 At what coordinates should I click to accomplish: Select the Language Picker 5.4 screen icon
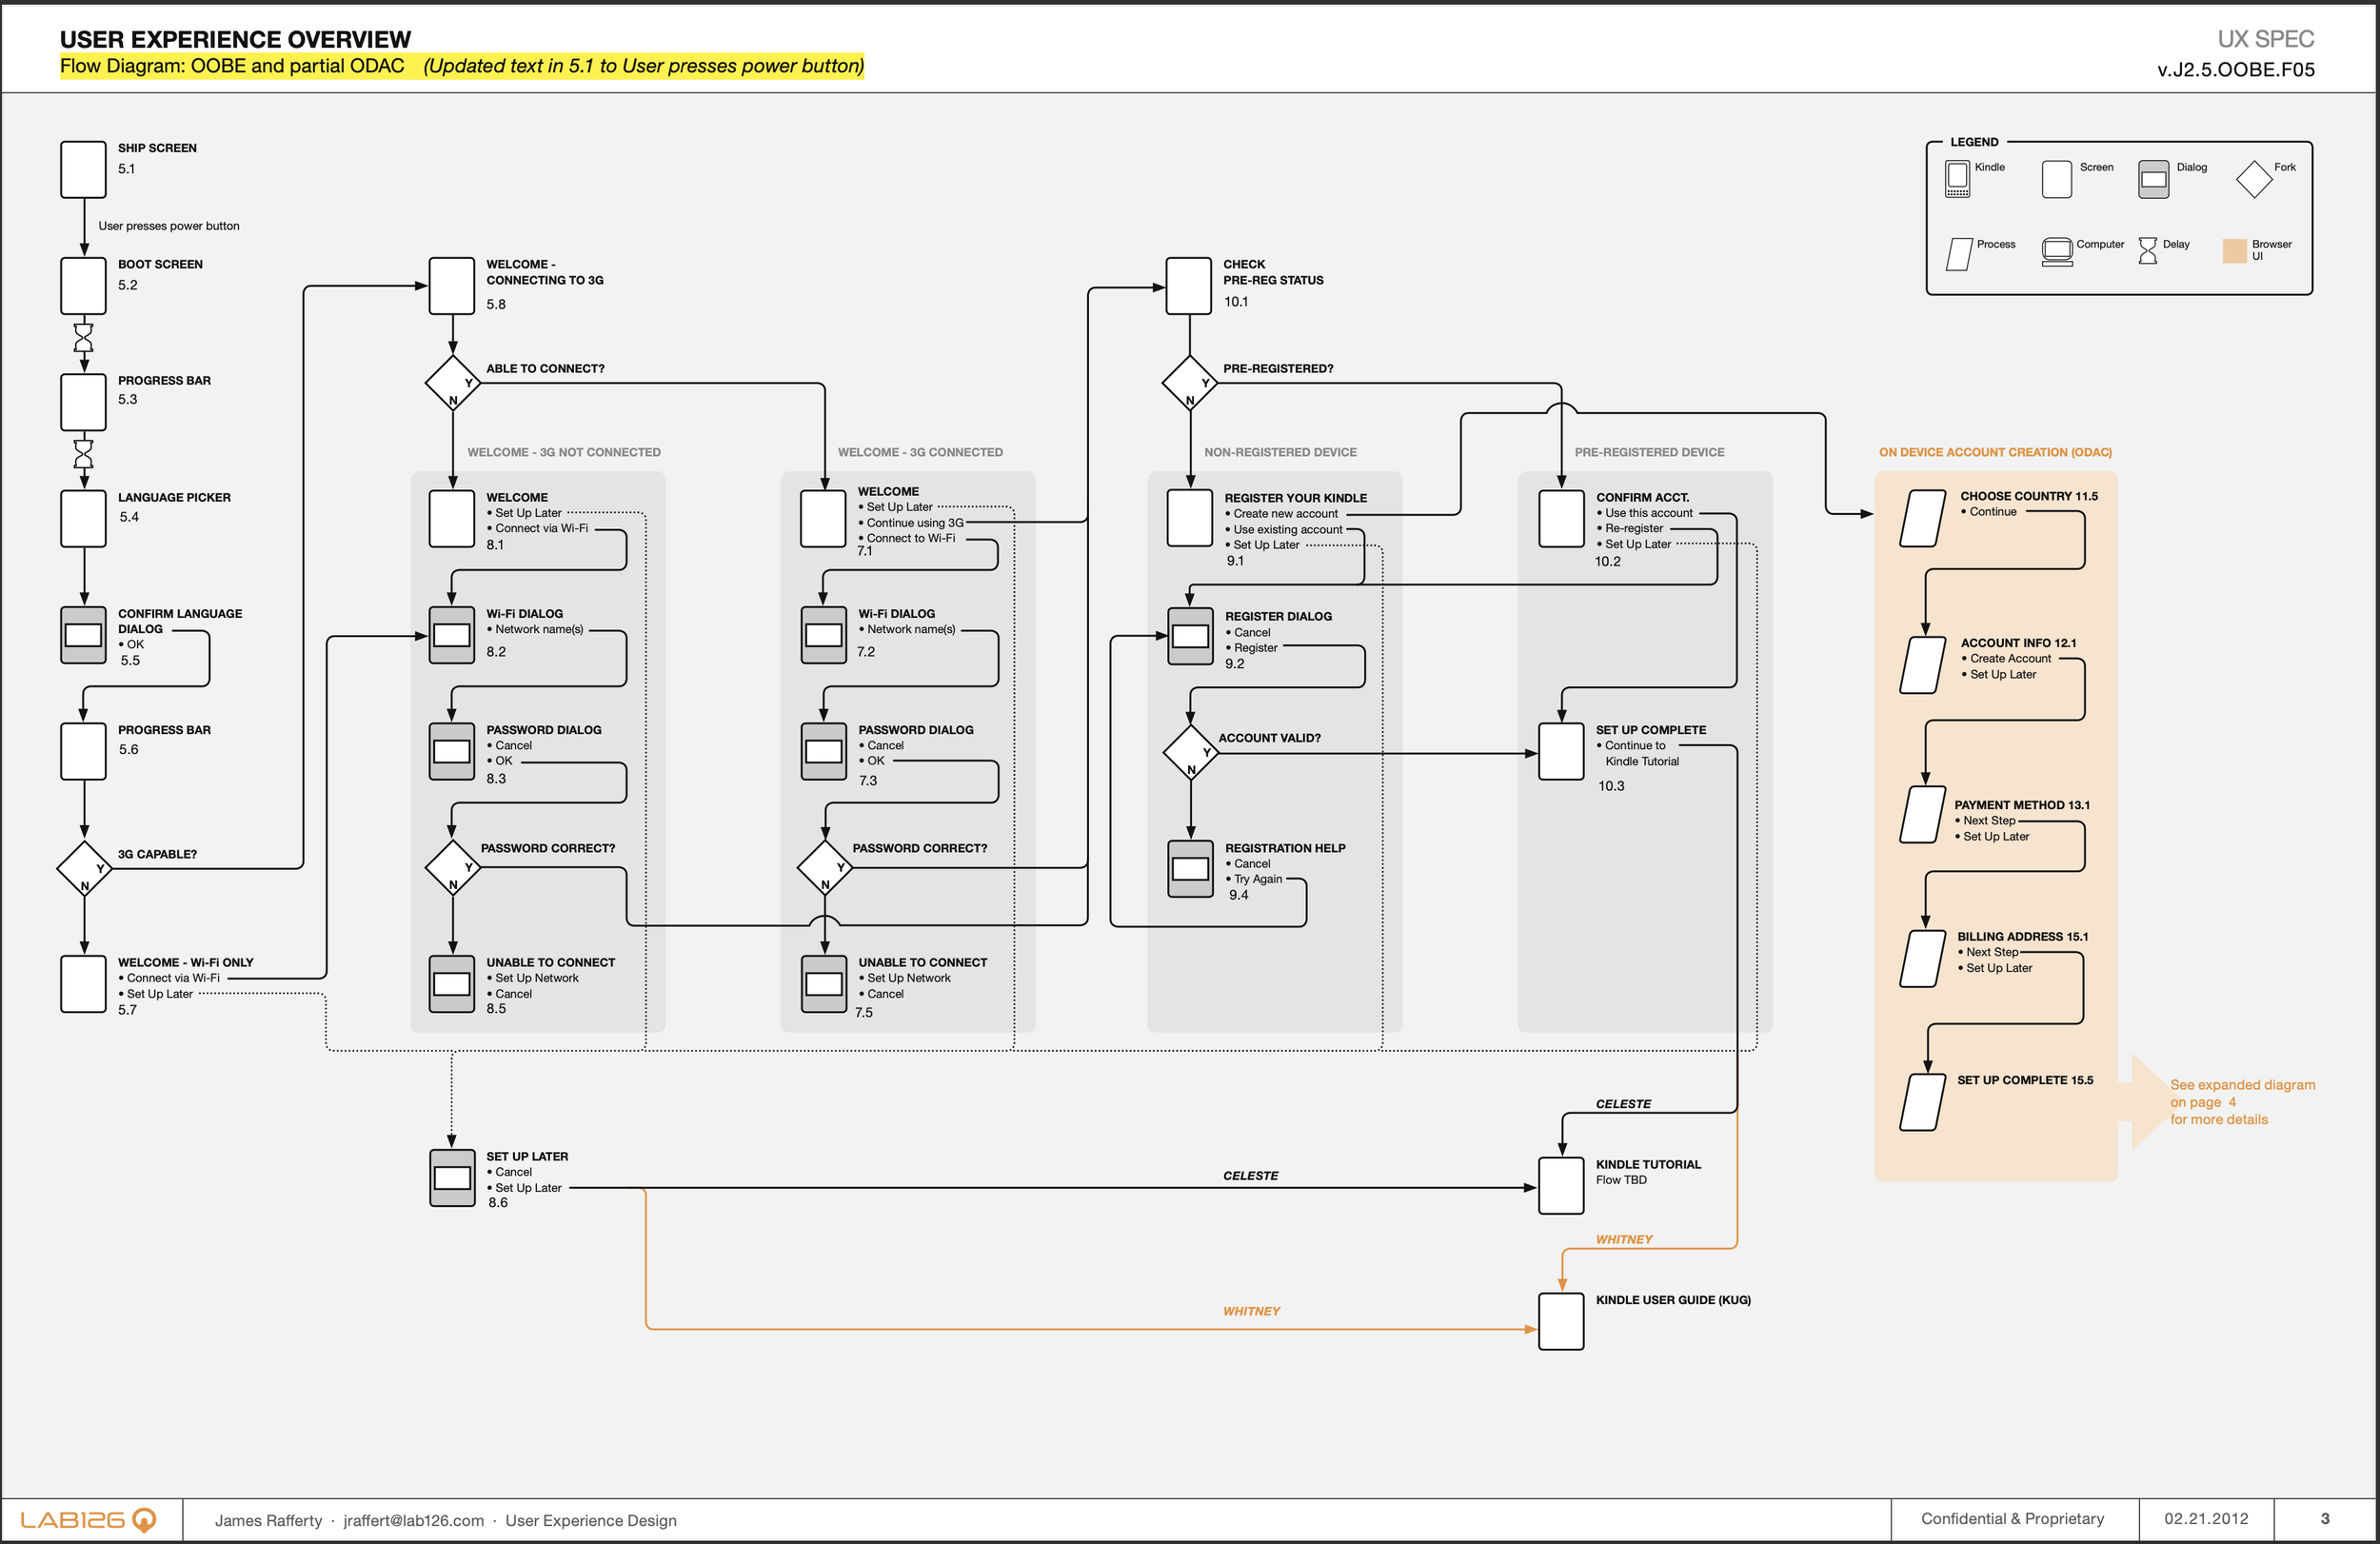click(83, 518)
